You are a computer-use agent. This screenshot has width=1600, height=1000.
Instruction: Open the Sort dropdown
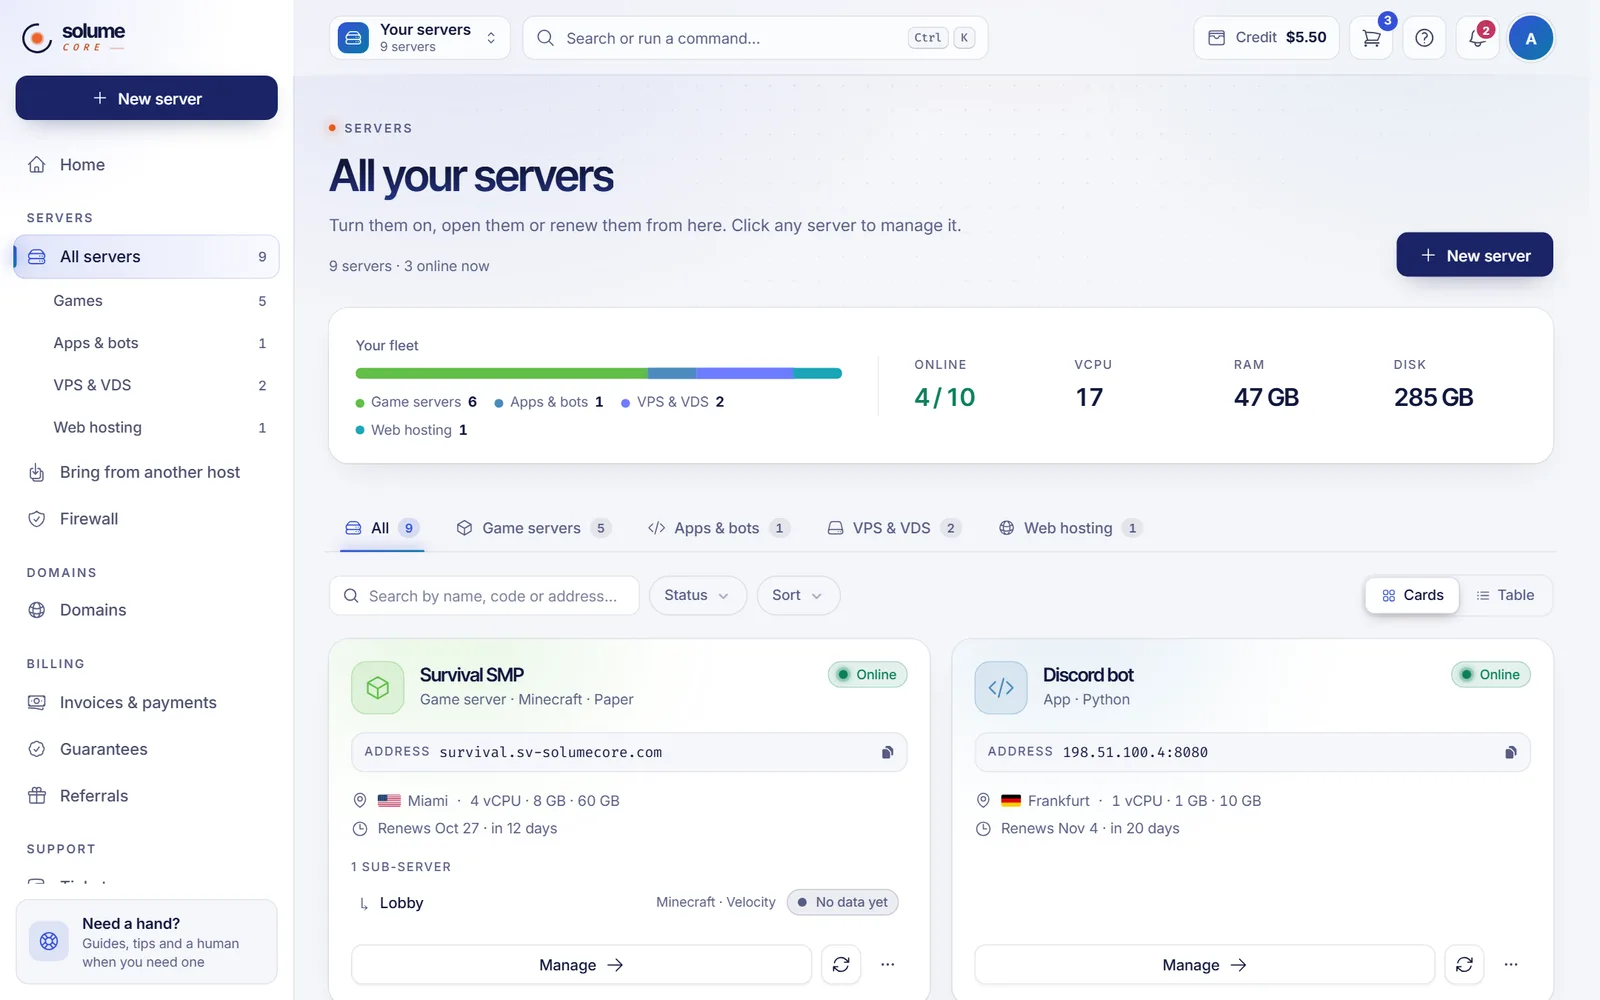coord(798,595)
